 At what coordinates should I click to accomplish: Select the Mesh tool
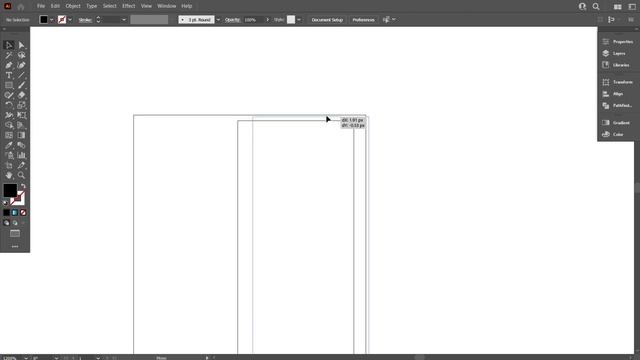9,135
